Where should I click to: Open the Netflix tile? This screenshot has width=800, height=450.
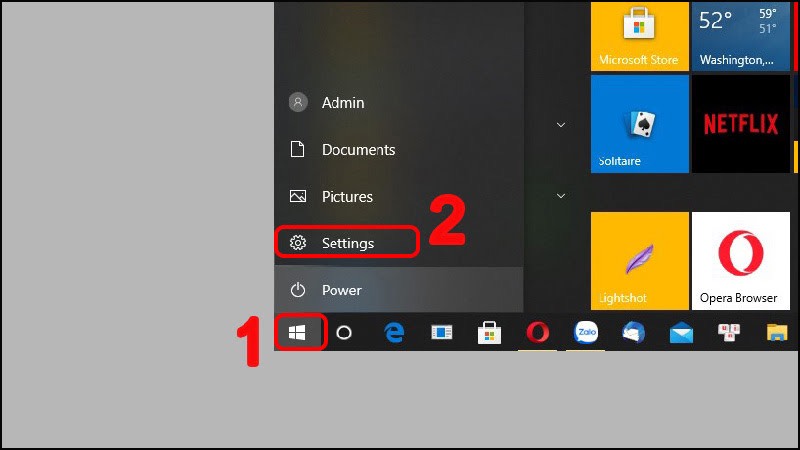(x=740, y=124)
